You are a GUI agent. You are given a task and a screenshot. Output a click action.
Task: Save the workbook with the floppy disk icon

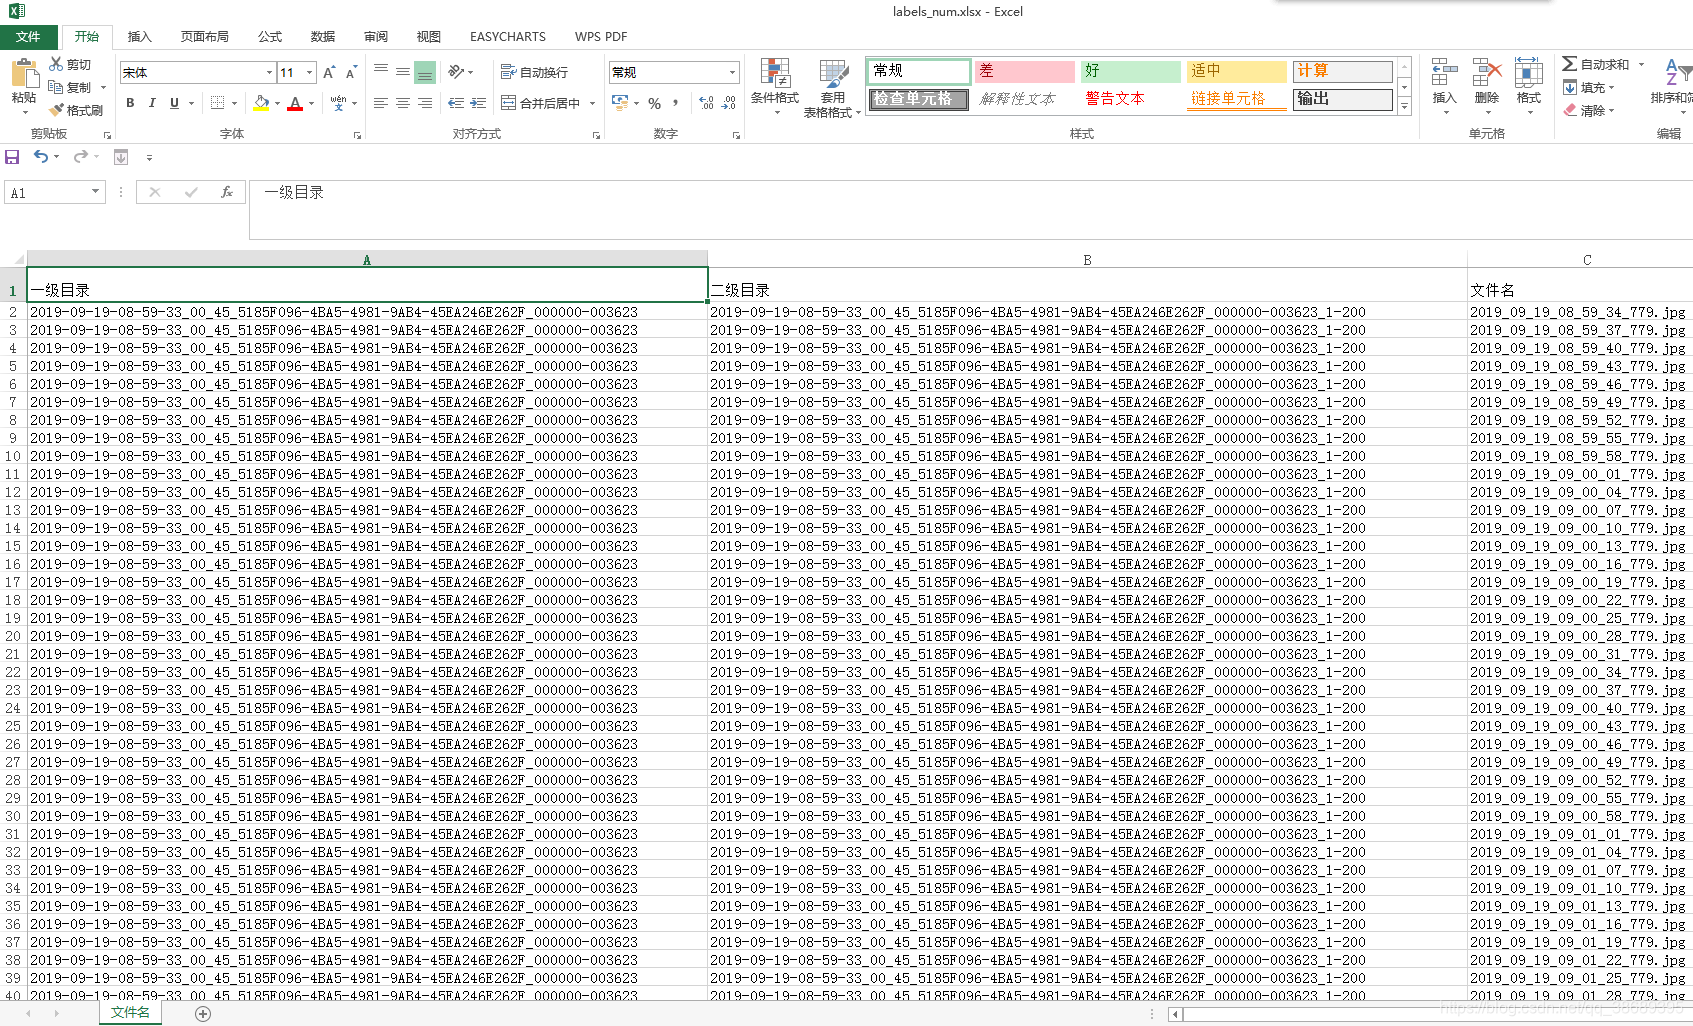[12, 157]
